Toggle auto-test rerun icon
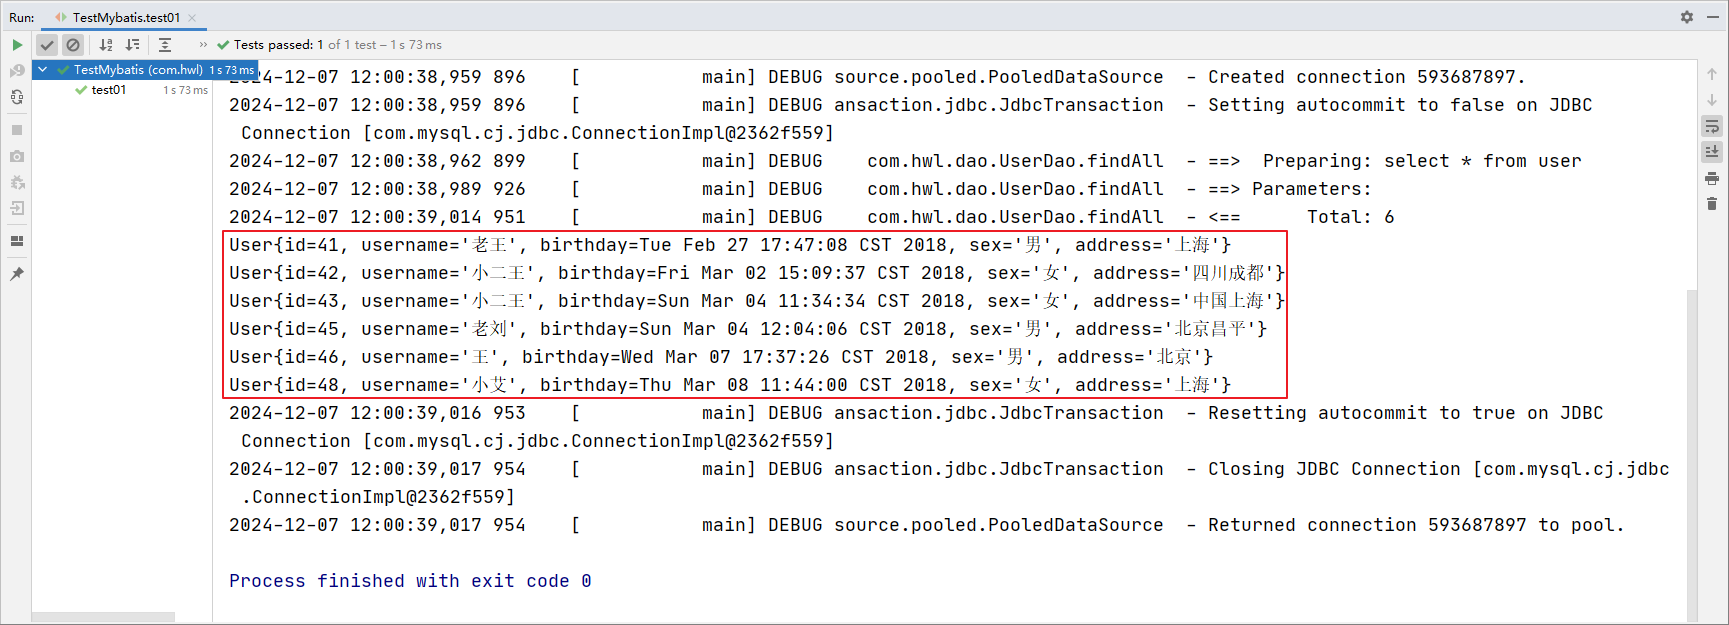Viewport: 1729px width, 625px height. click(17, 97)
